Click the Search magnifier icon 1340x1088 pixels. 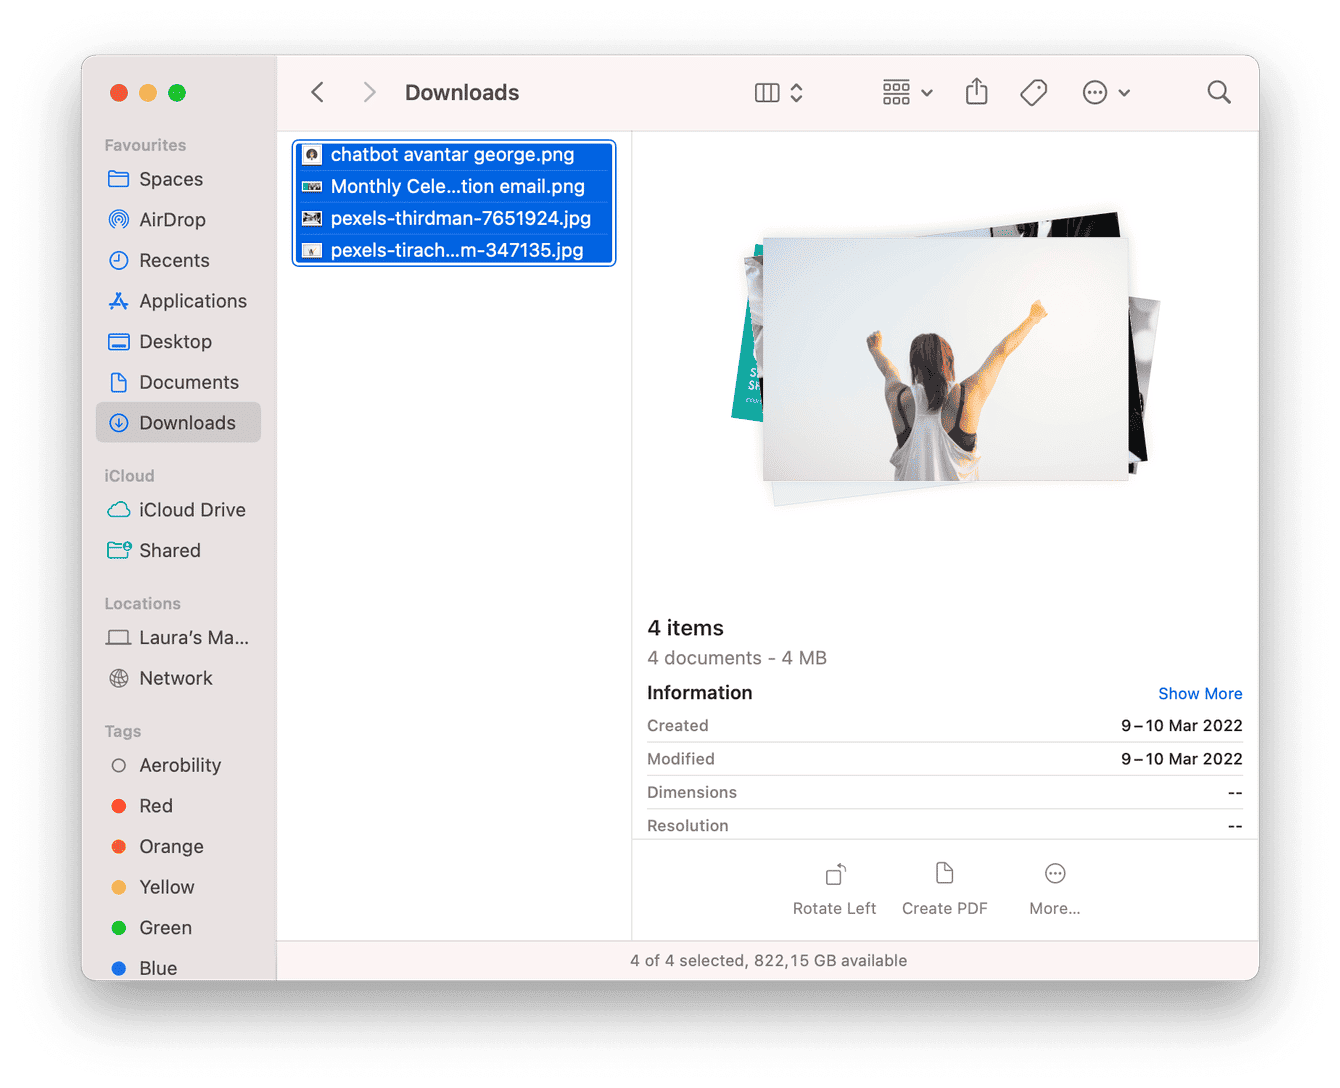(1218, 92)
